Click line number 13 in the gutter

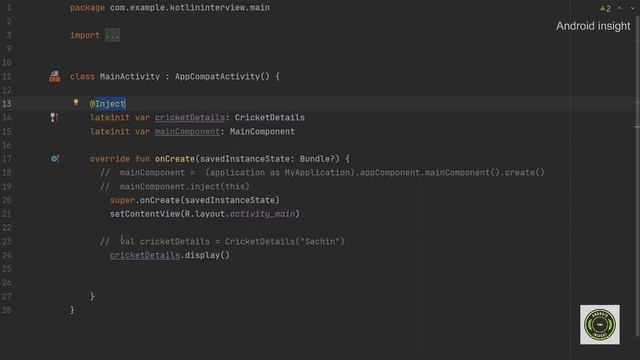7,104
